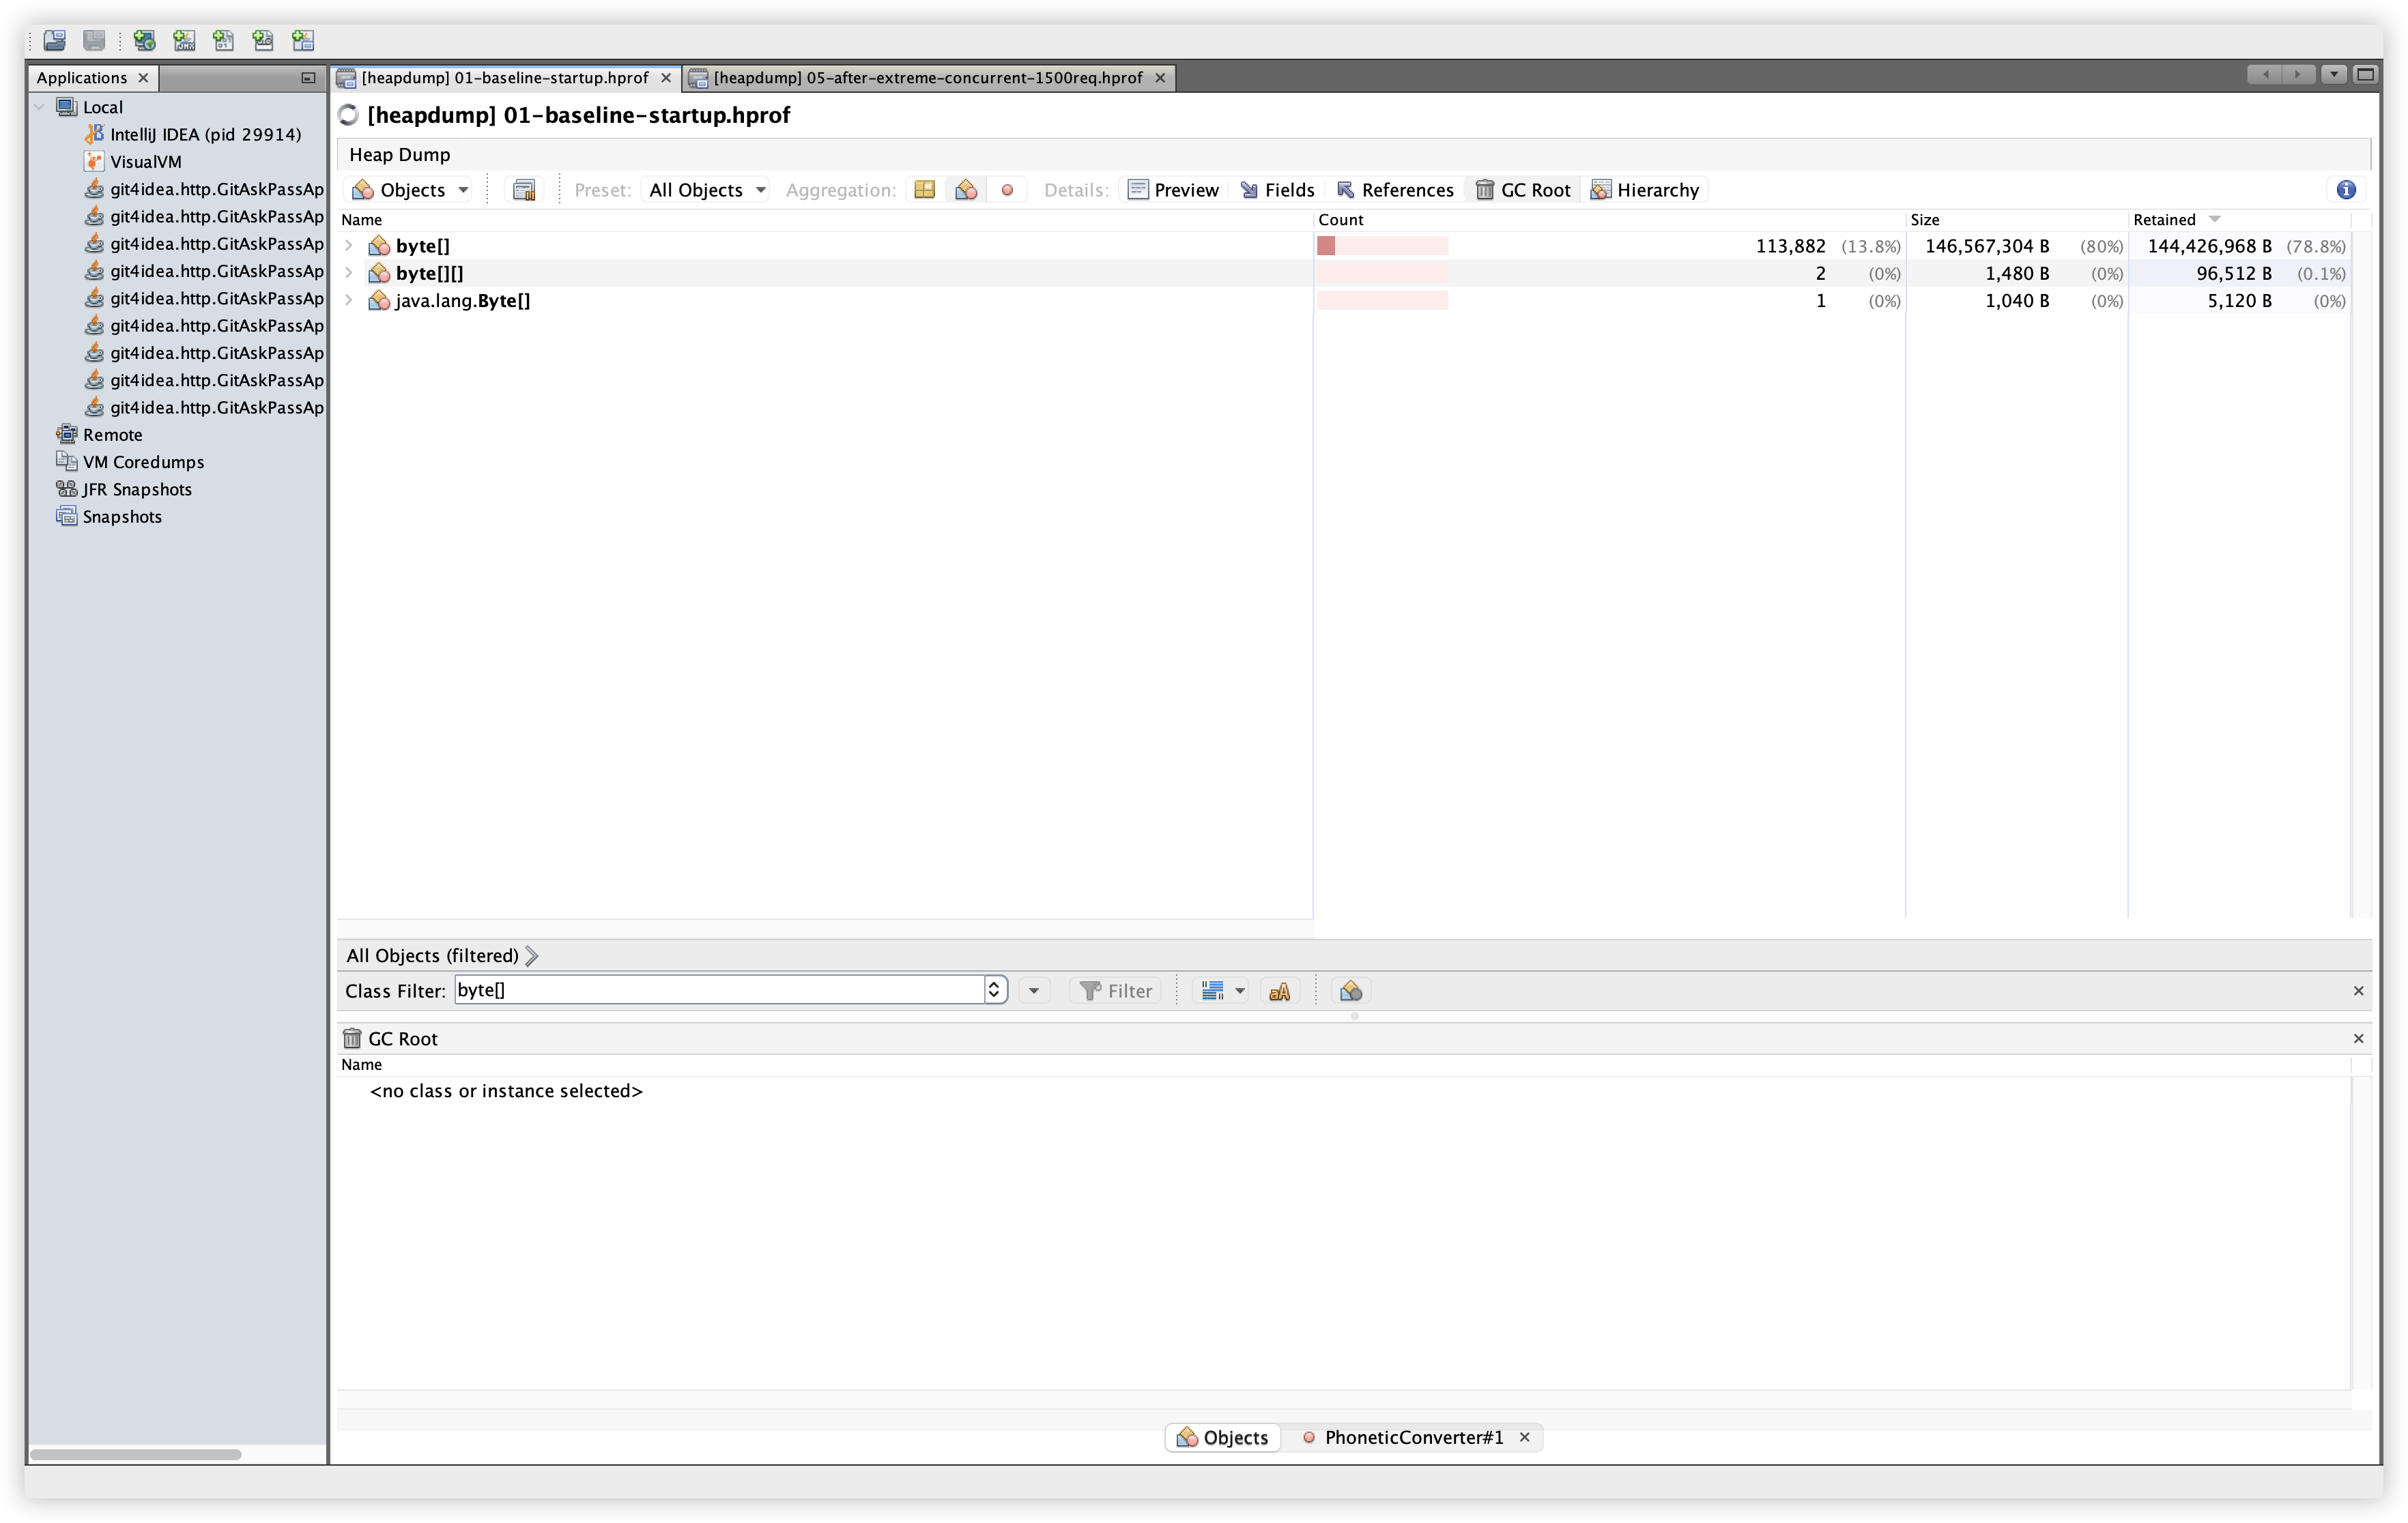Toggle aggregation by packages

tap(924, 190)
